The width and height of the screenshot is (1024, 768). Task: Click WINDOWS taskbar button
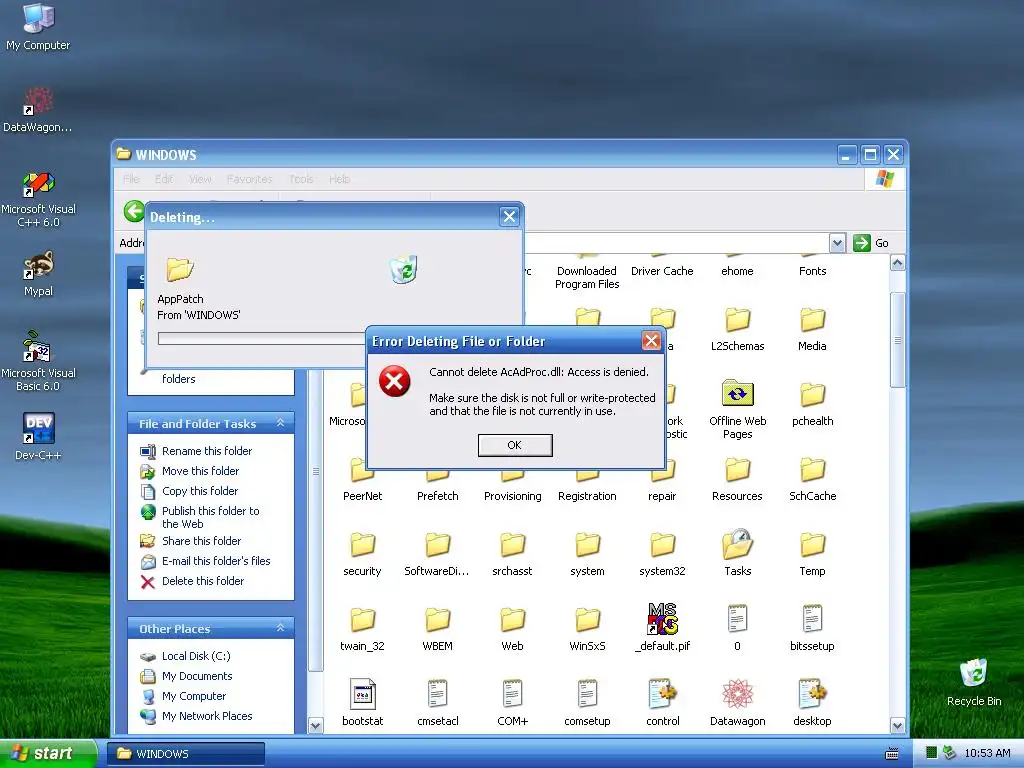tap(185, 754)
